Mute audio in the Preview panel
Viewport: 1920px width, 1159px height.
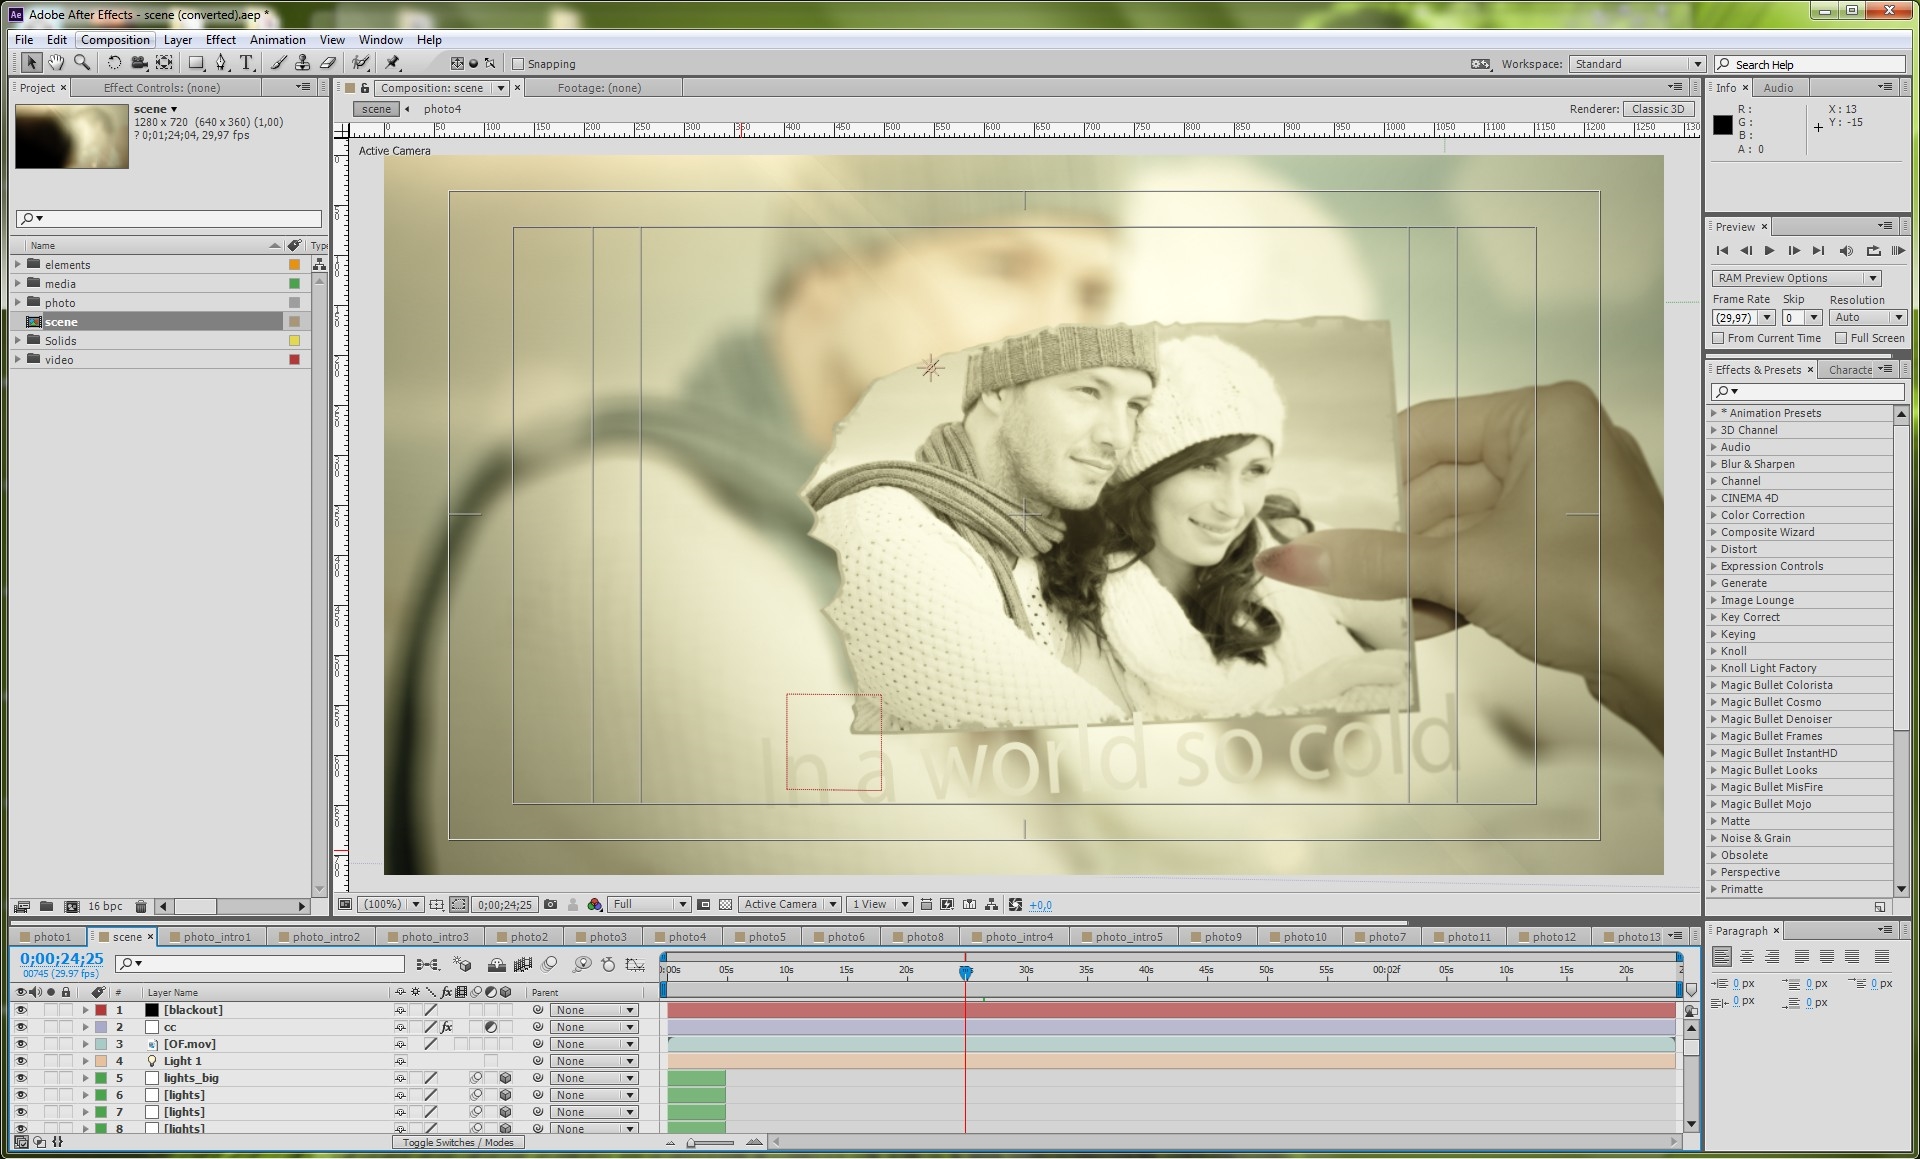pos(1846,251)
